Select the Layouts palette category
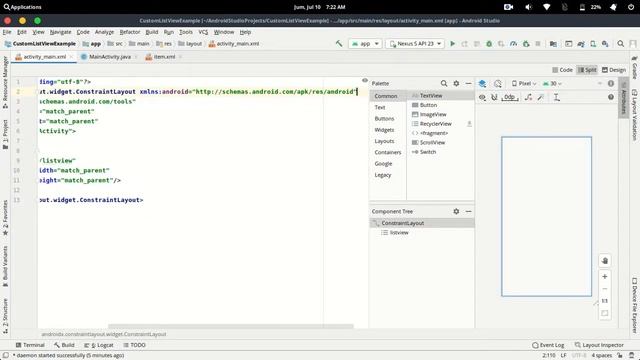The height and width of the screenshot is (360, 640). [384, 141]
